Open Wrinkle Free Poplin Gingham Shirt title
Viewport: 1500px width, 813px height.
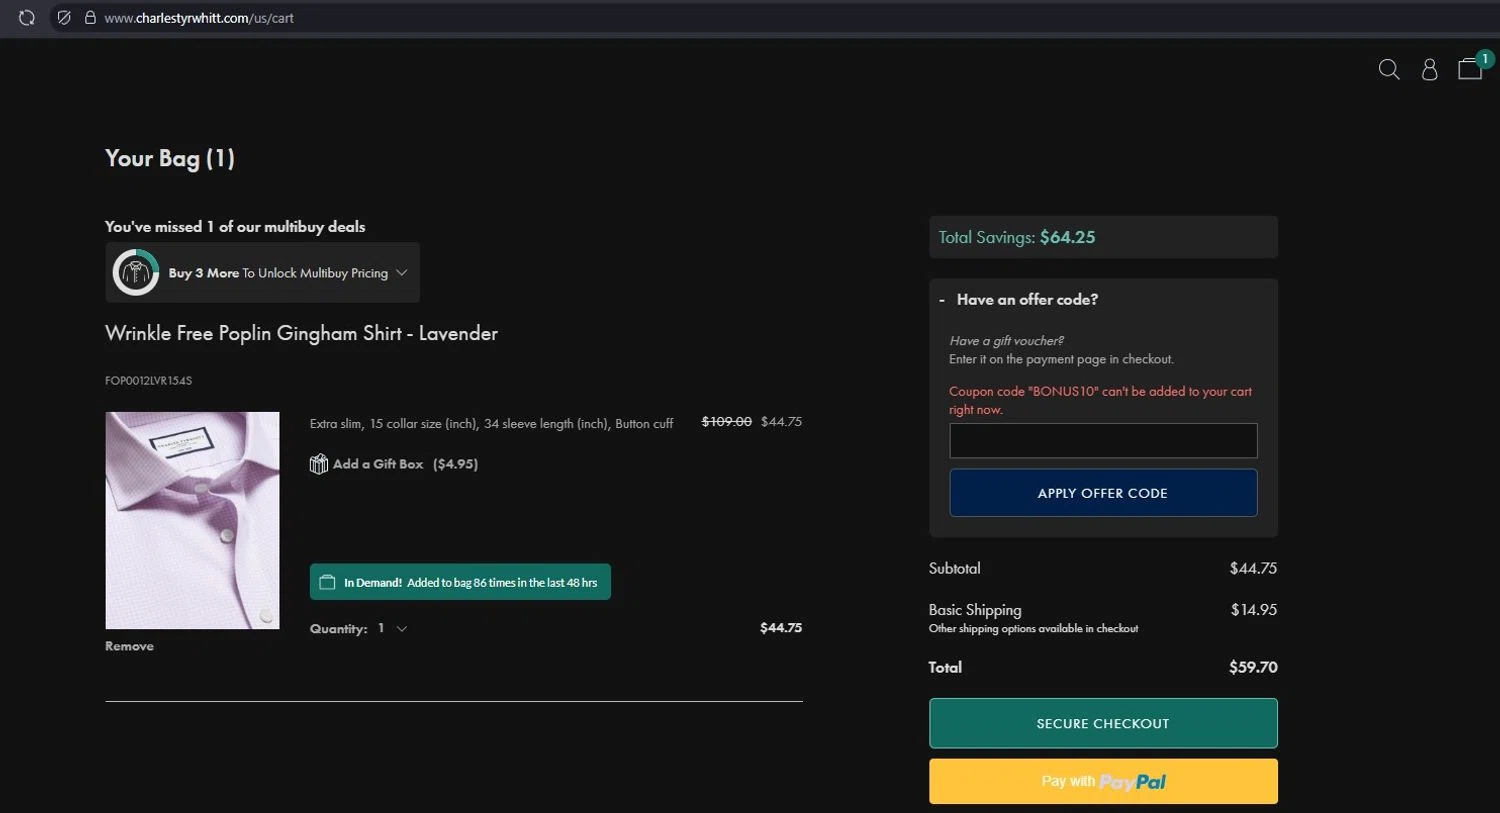click(301, 333)
